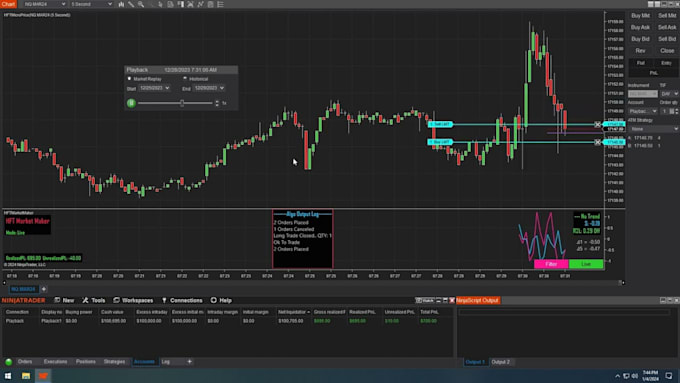This screenshot has width=680, height=383.
Task: Add a new Control Center tab
Action: click(190, 362)
